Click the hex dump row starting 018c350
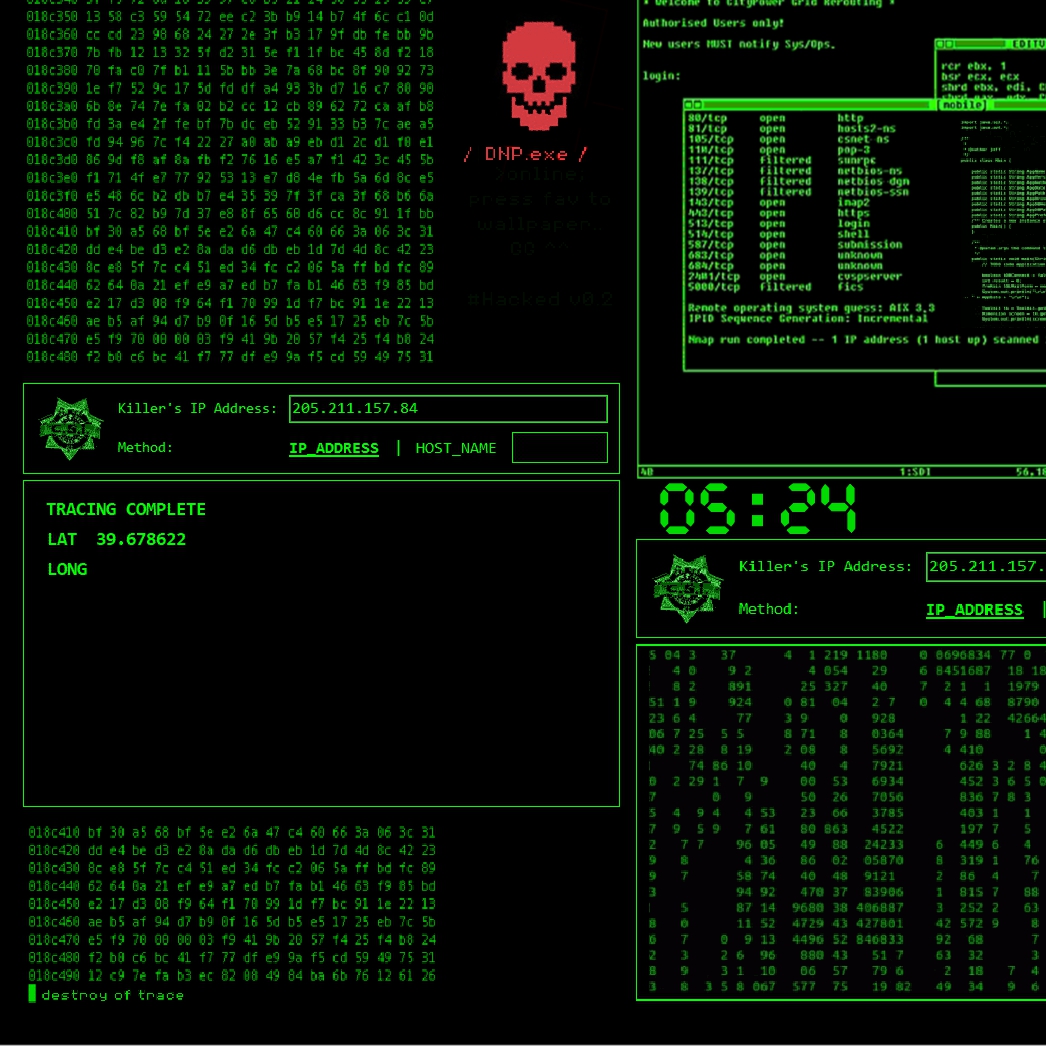Screen dimensions: 1046x1046 (x=230, y=17)
